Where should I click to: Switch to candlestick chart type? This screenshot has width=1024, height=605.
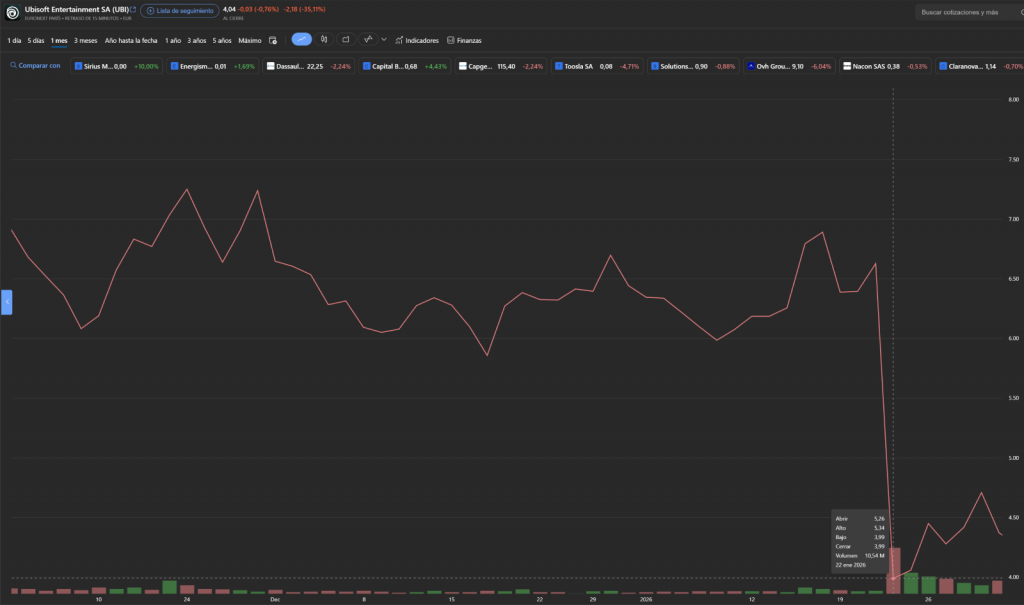(x=324, y=40)
